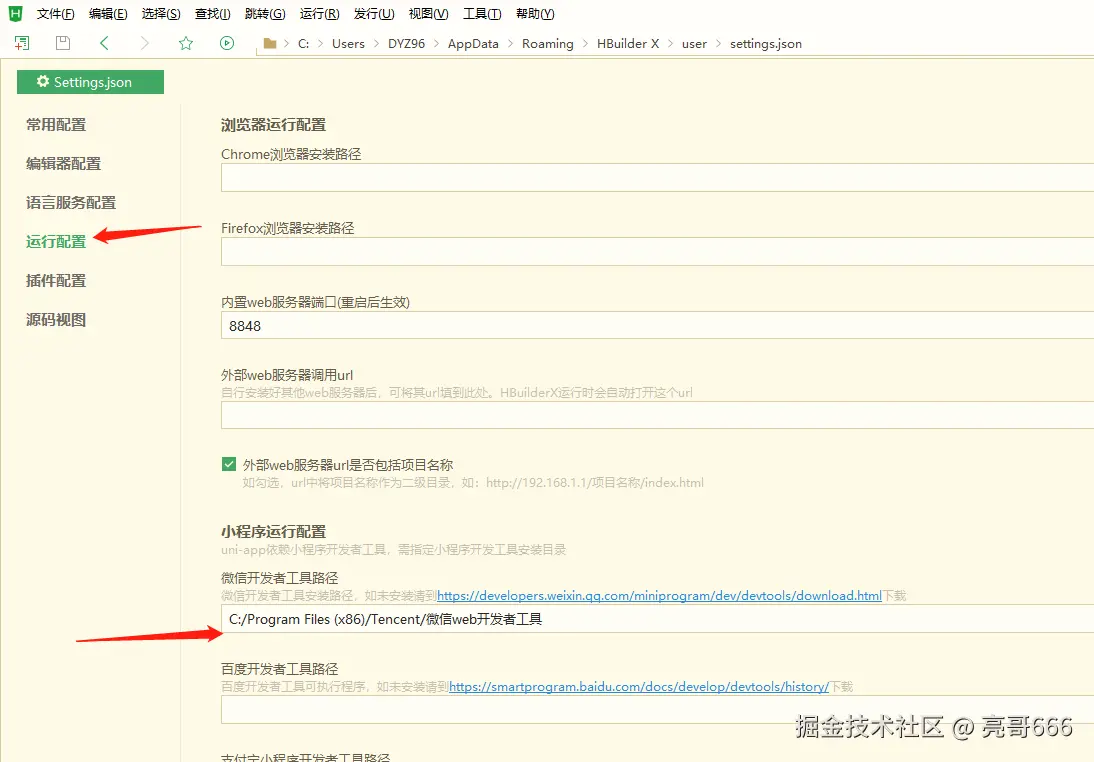Click the star bookmark icon
The width and height of the screenshot is (1094, 762).
coord(186,43)
